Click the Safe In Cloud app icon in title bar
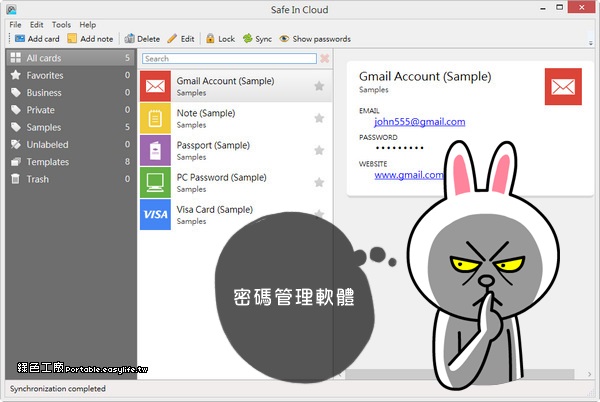This screenshot has height=402, width=600. (11, 10)
